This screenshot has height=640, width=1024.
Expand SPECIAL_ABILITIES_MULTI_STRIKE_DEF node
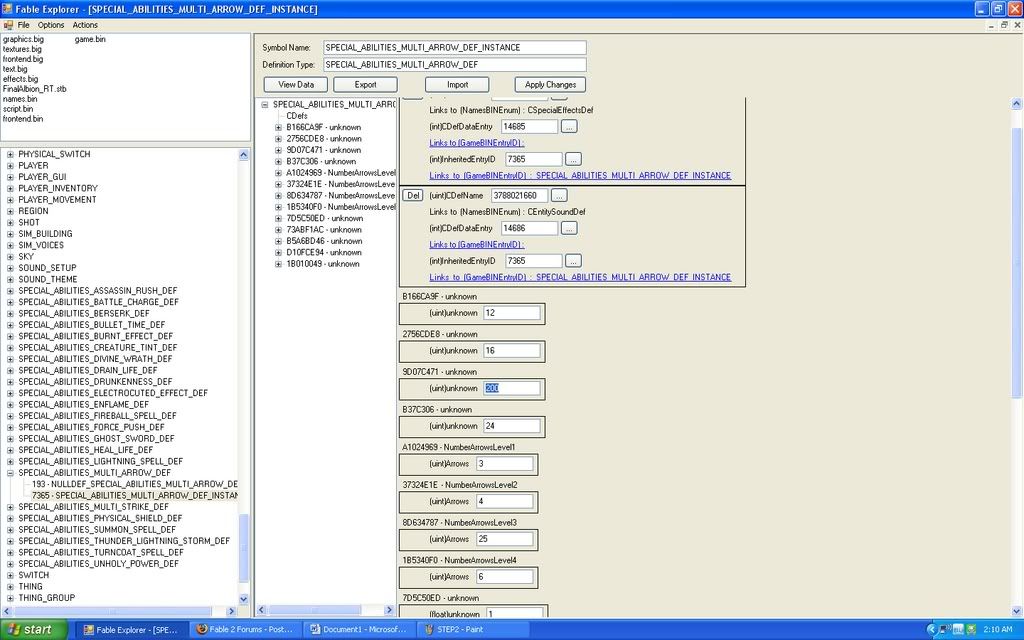click(x=10, y=507)
